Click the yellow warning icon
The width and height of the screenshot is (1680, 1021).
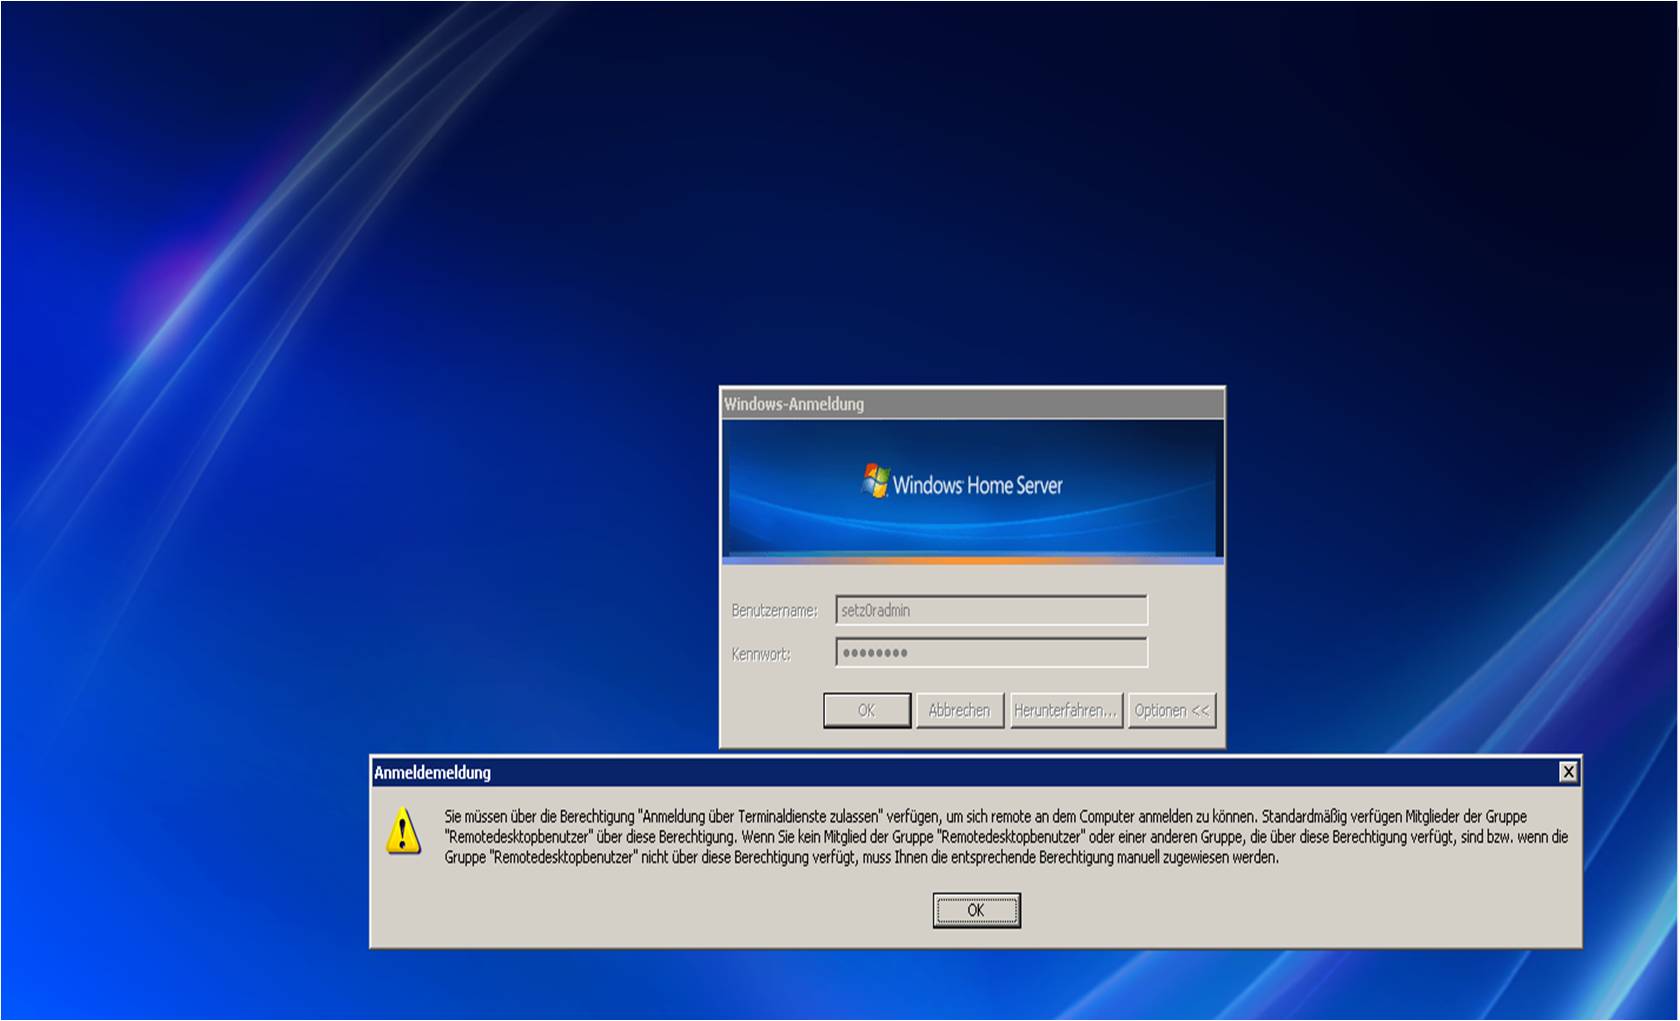(403, 831)
